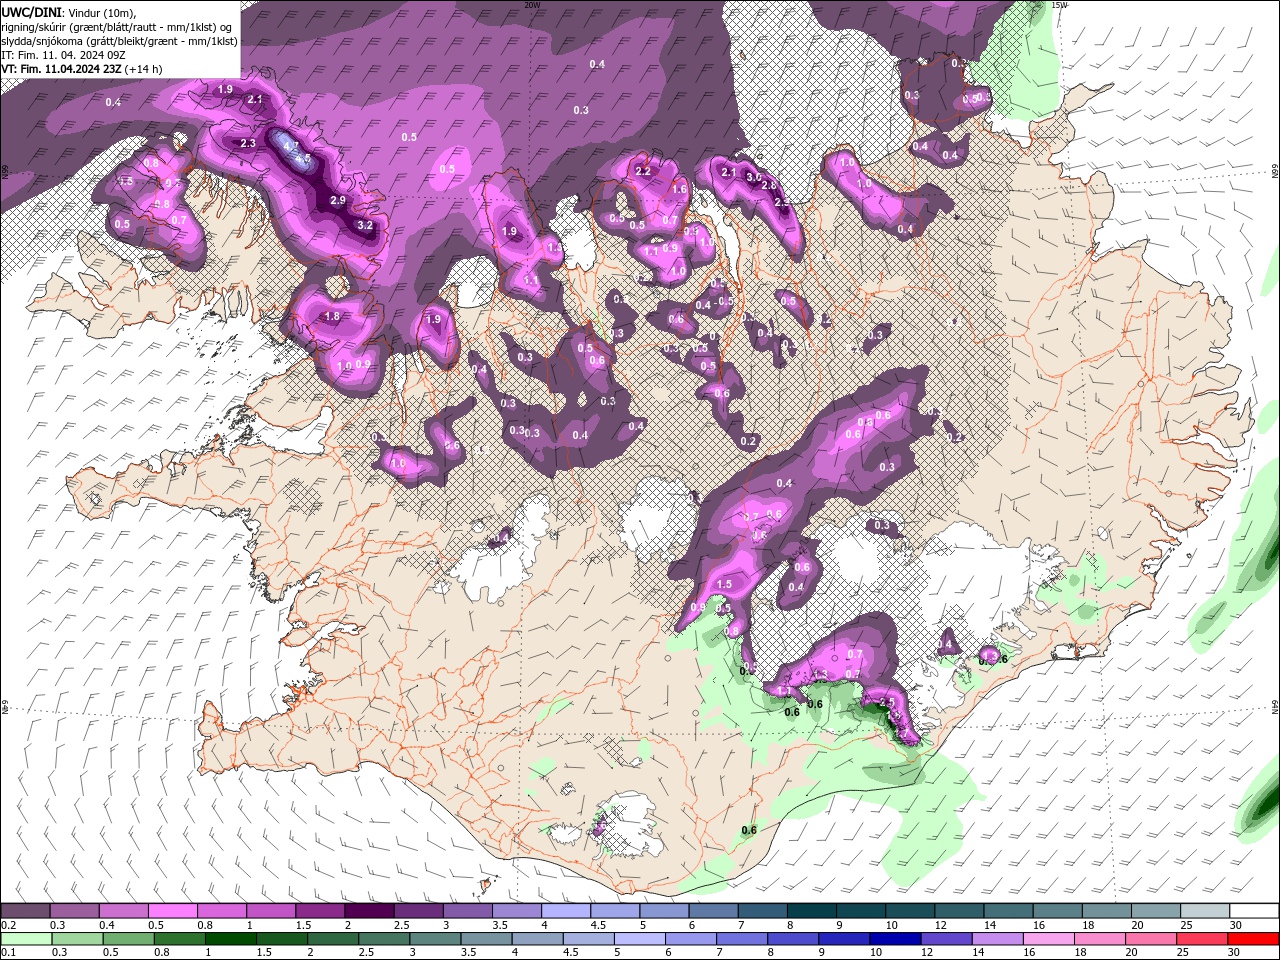The image size is (1280, 960).
Task: Click light blue upper swatch between 4 and 4.5
Action: [x=566, y=911]
